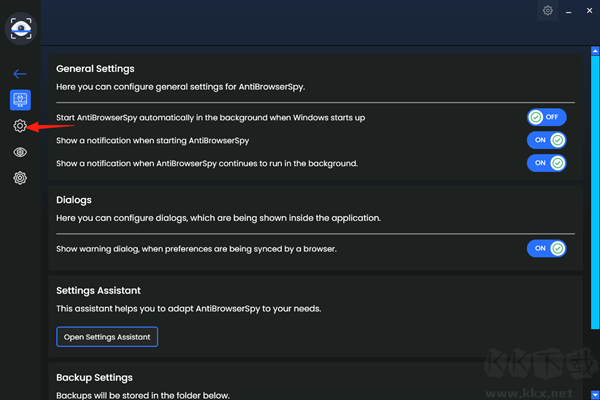Image resolution: width=600 pixels, height=400 pixels.
Task: Select the highlighted monitor icon in sidebar
Action: (20, 100)
